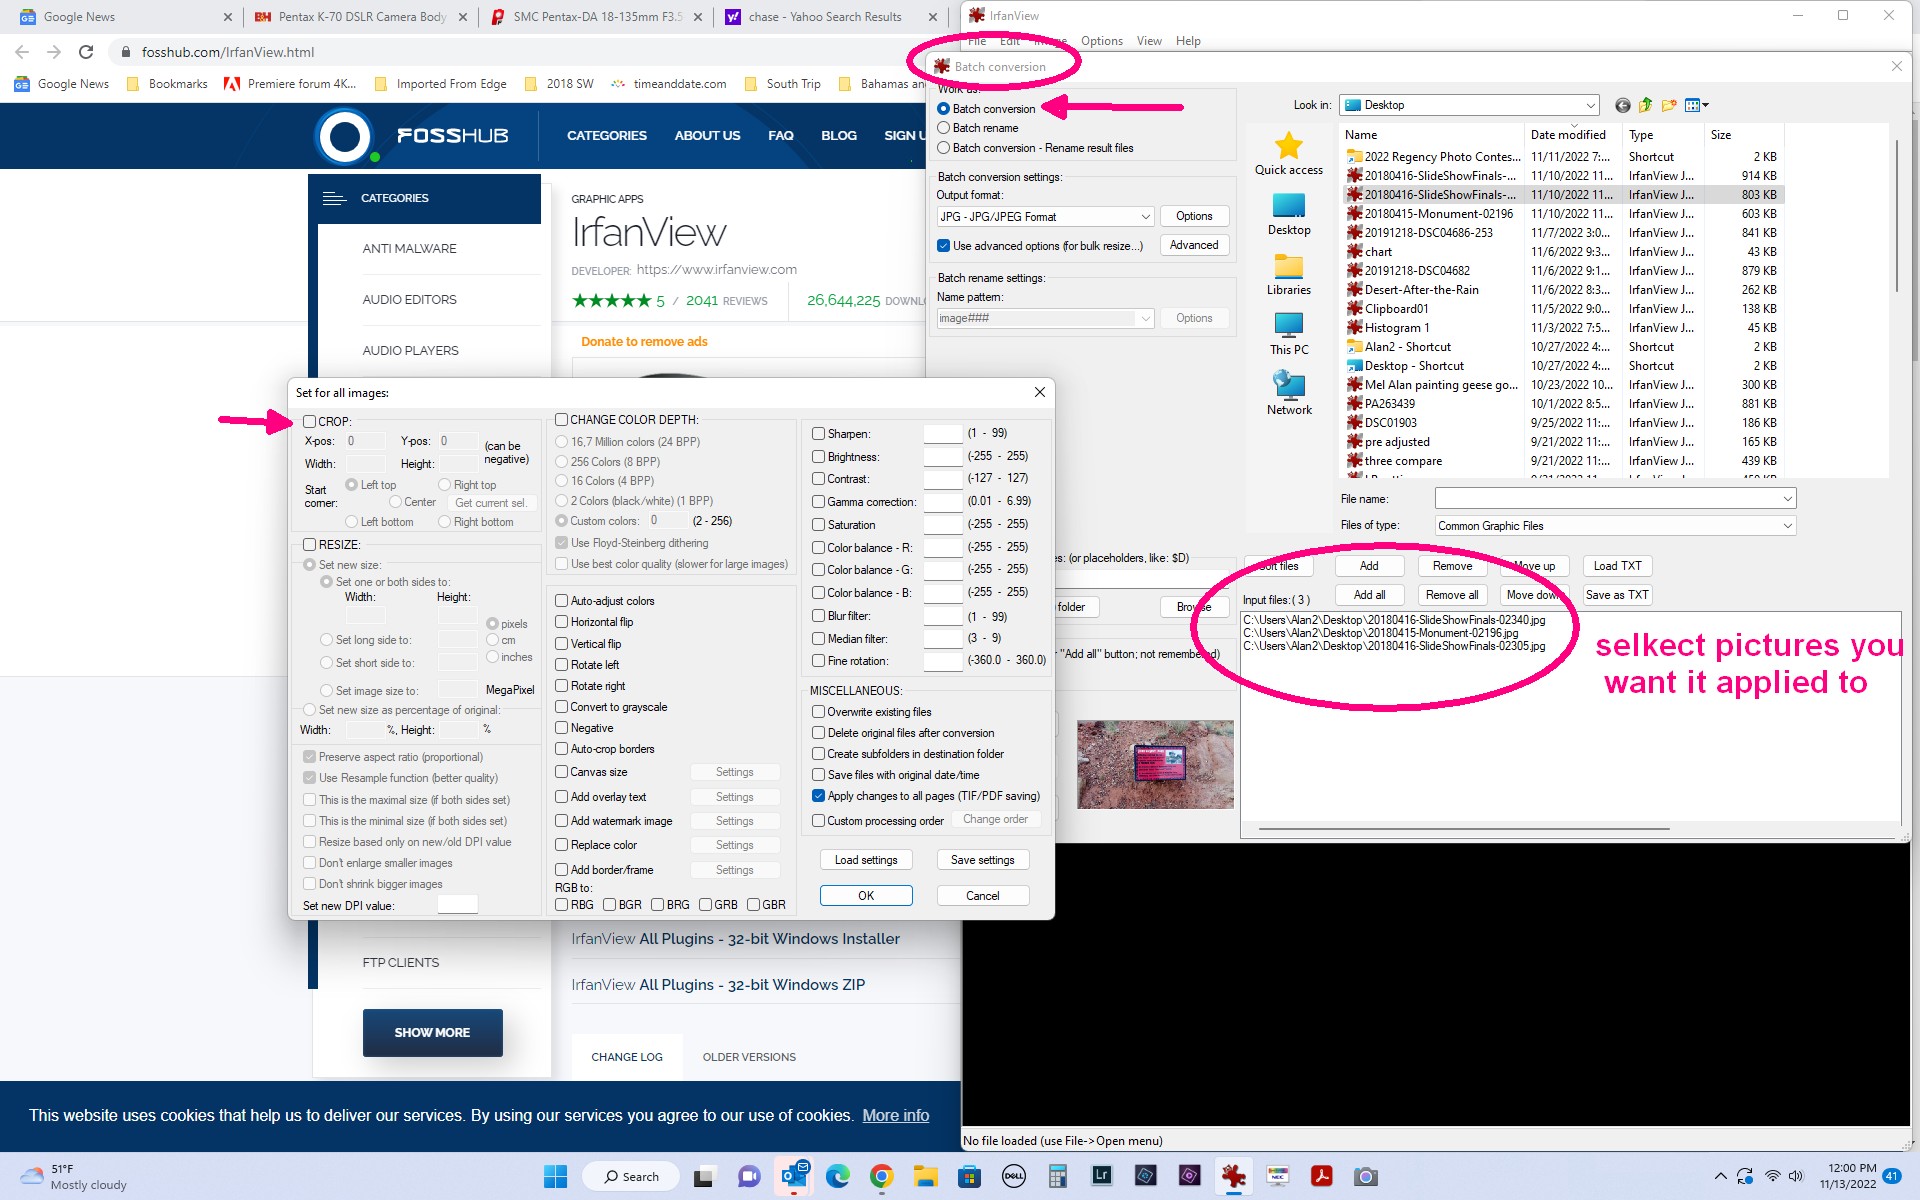The height and width of the screenshot is (1200, 1920).
Task: Open Calculator from the taskbar
Action: point(1057,1176)
